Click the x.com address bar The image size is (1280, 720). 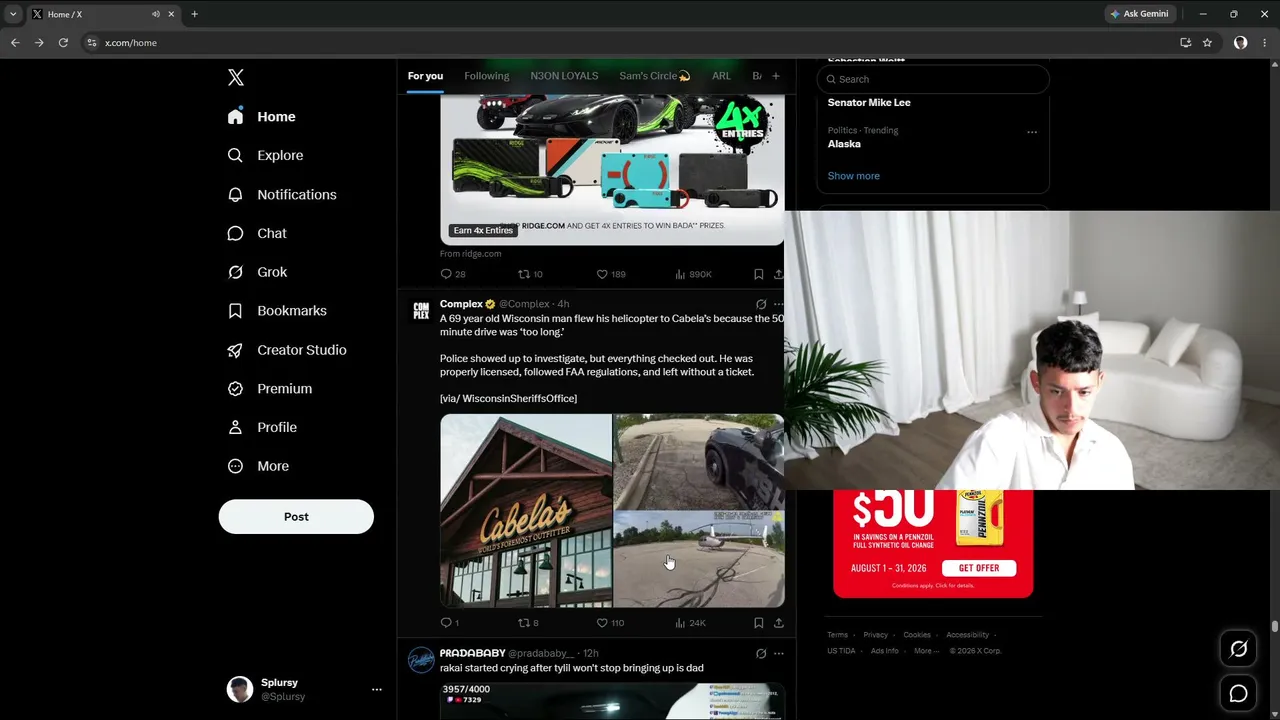tap(630, 43)
